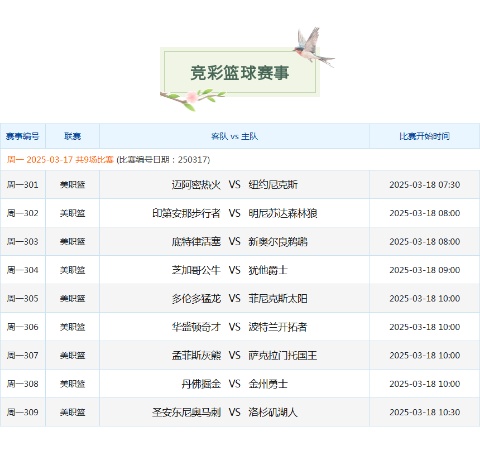Click the 客队 vs 主队 column header
This screenshot has width=480, height=451.
pyautogui.click(x=234, y=136)
